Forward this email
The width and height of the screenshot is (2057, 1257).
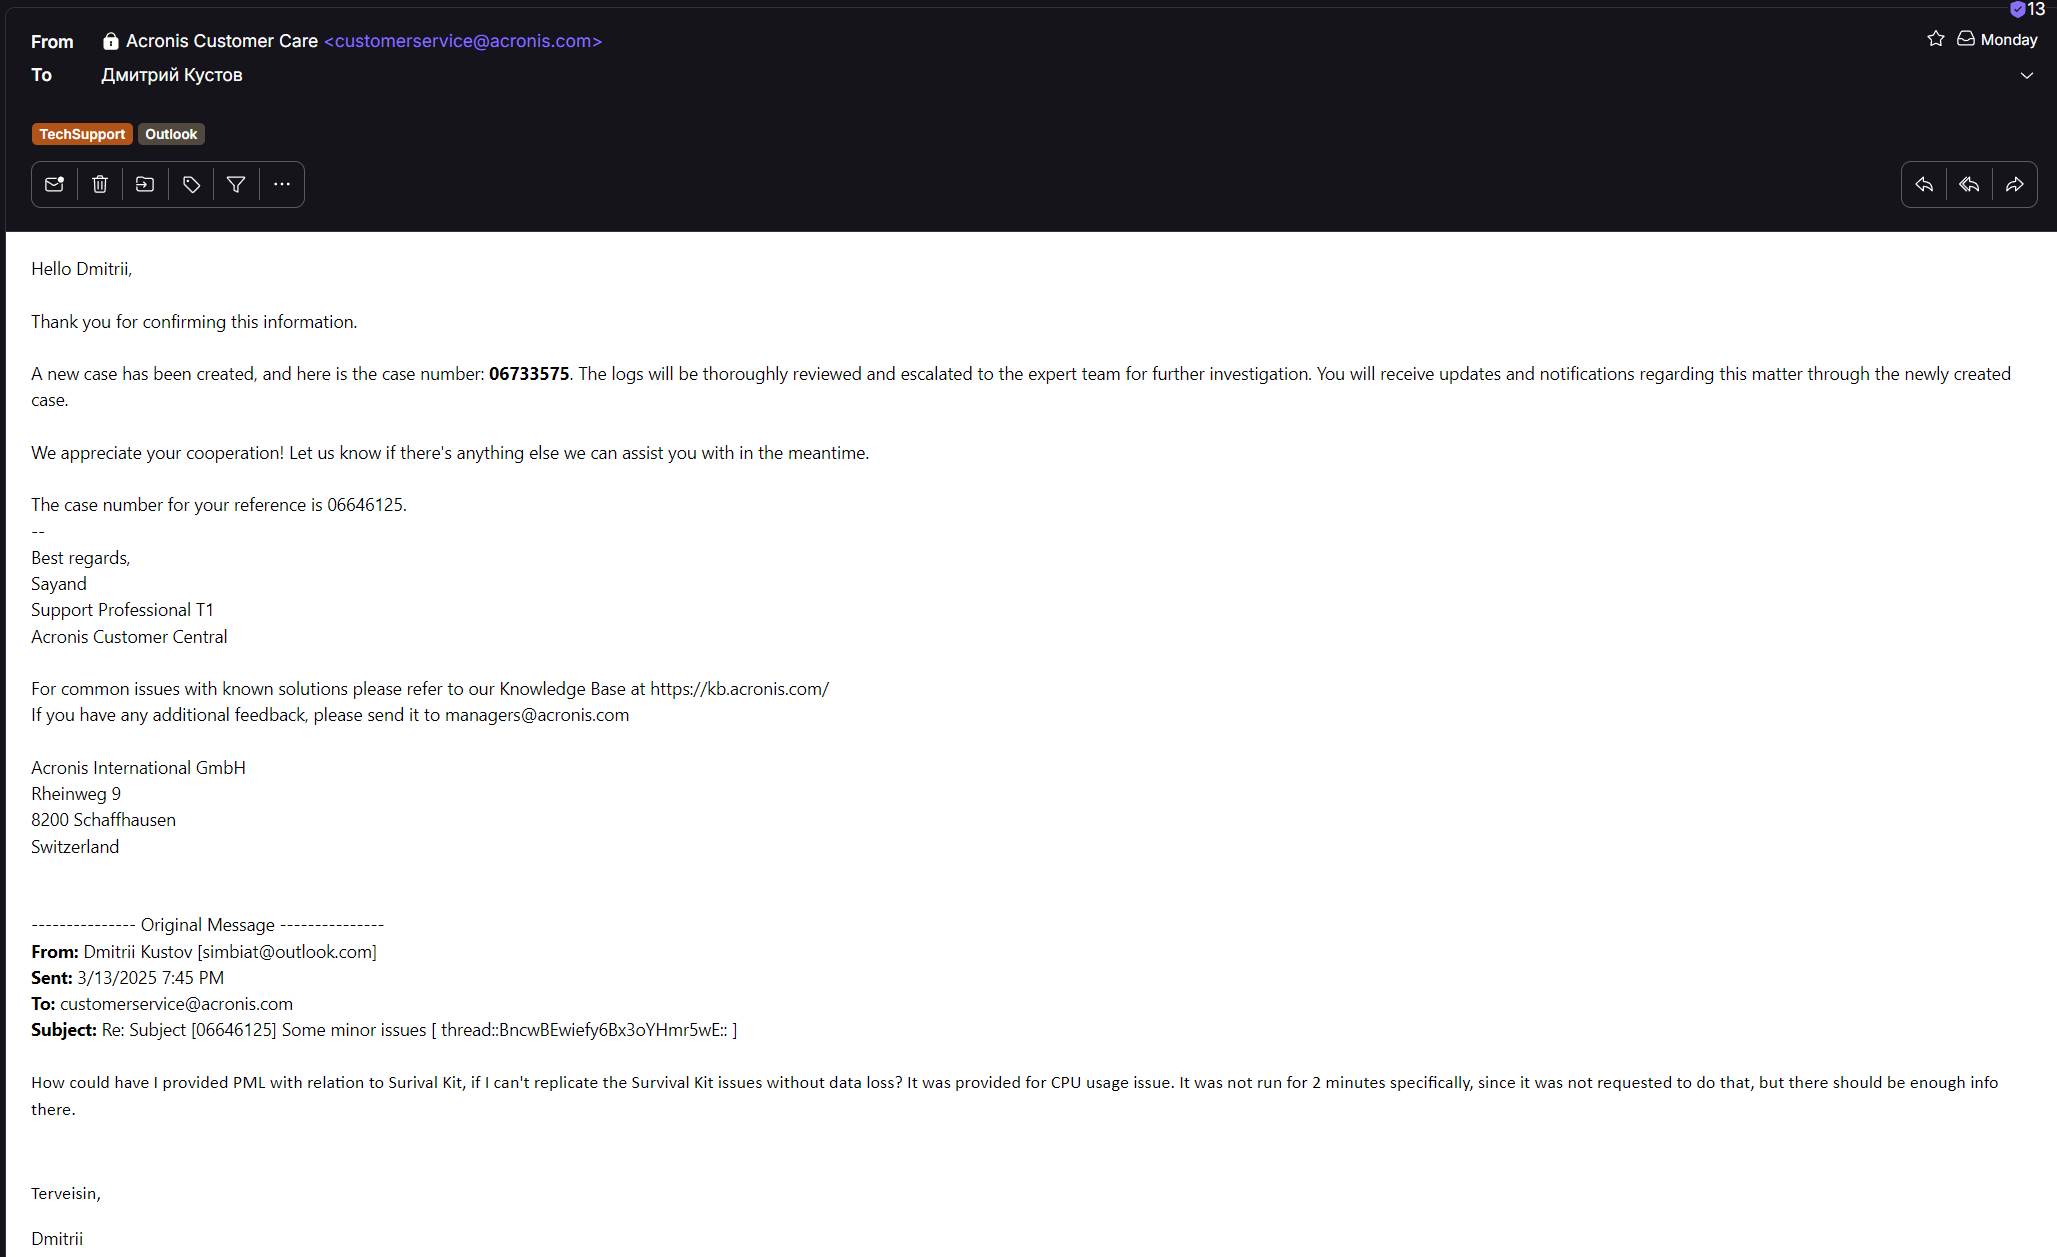pyautogui.click(x=2014, y=184)
